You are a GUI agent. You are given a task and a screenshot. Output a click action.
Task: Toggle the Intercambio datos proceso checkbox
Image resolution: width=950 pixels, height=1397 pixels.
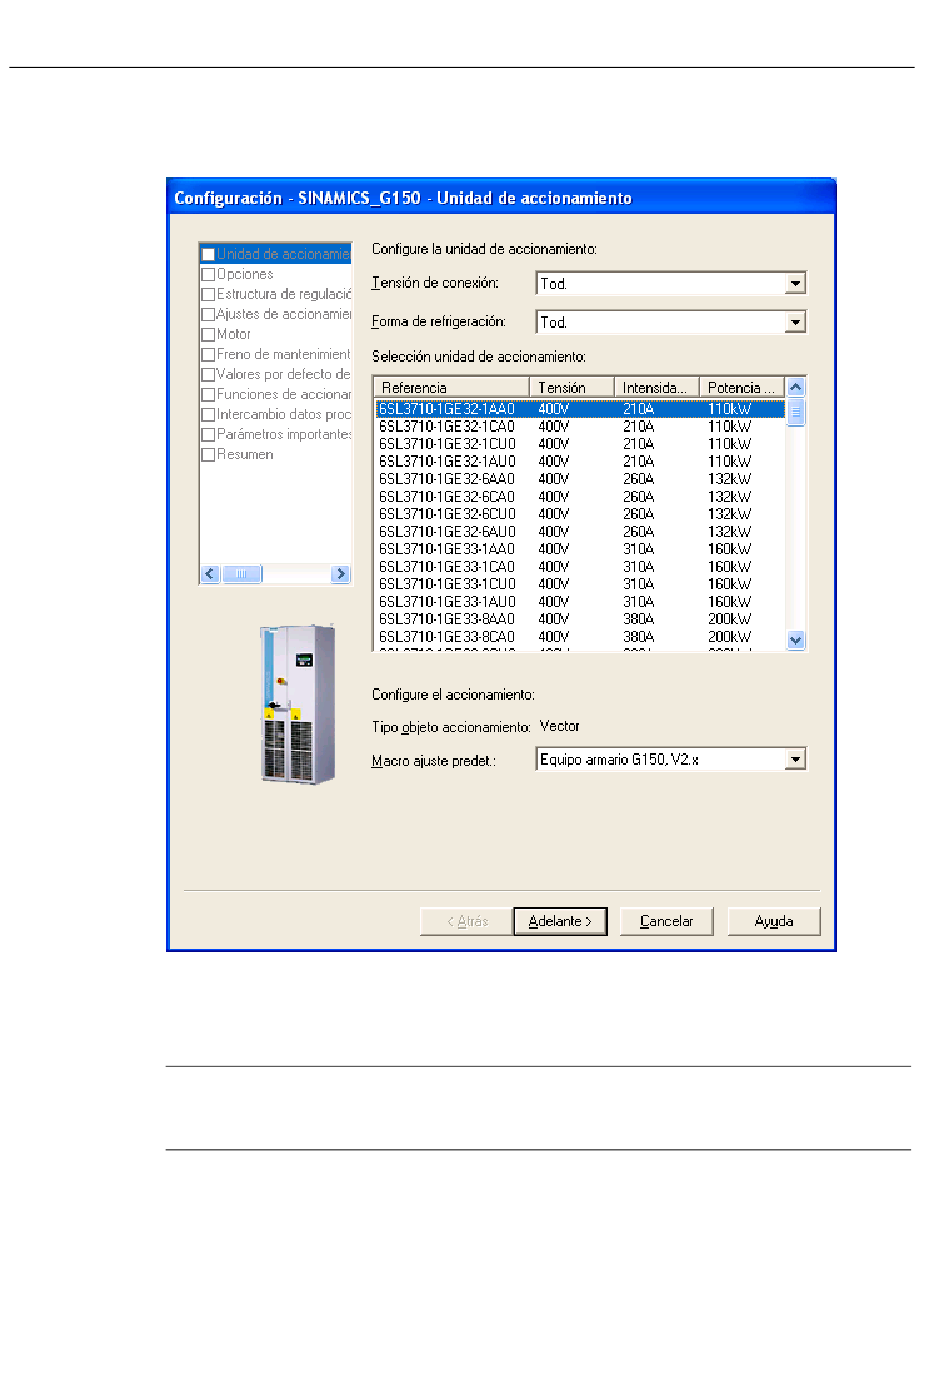coord(208,414)
